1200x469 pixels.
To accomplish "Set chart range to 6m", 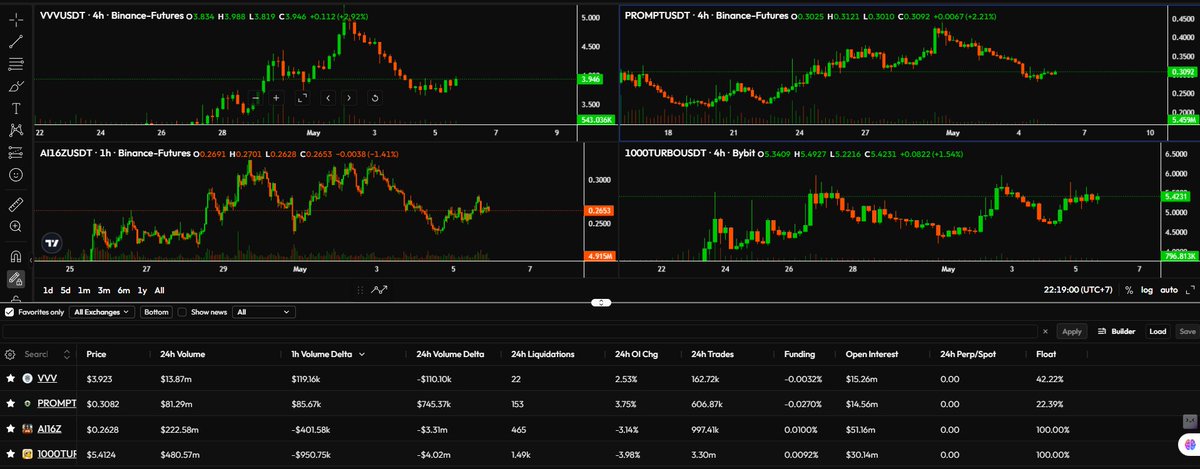I will pos(123,290).
